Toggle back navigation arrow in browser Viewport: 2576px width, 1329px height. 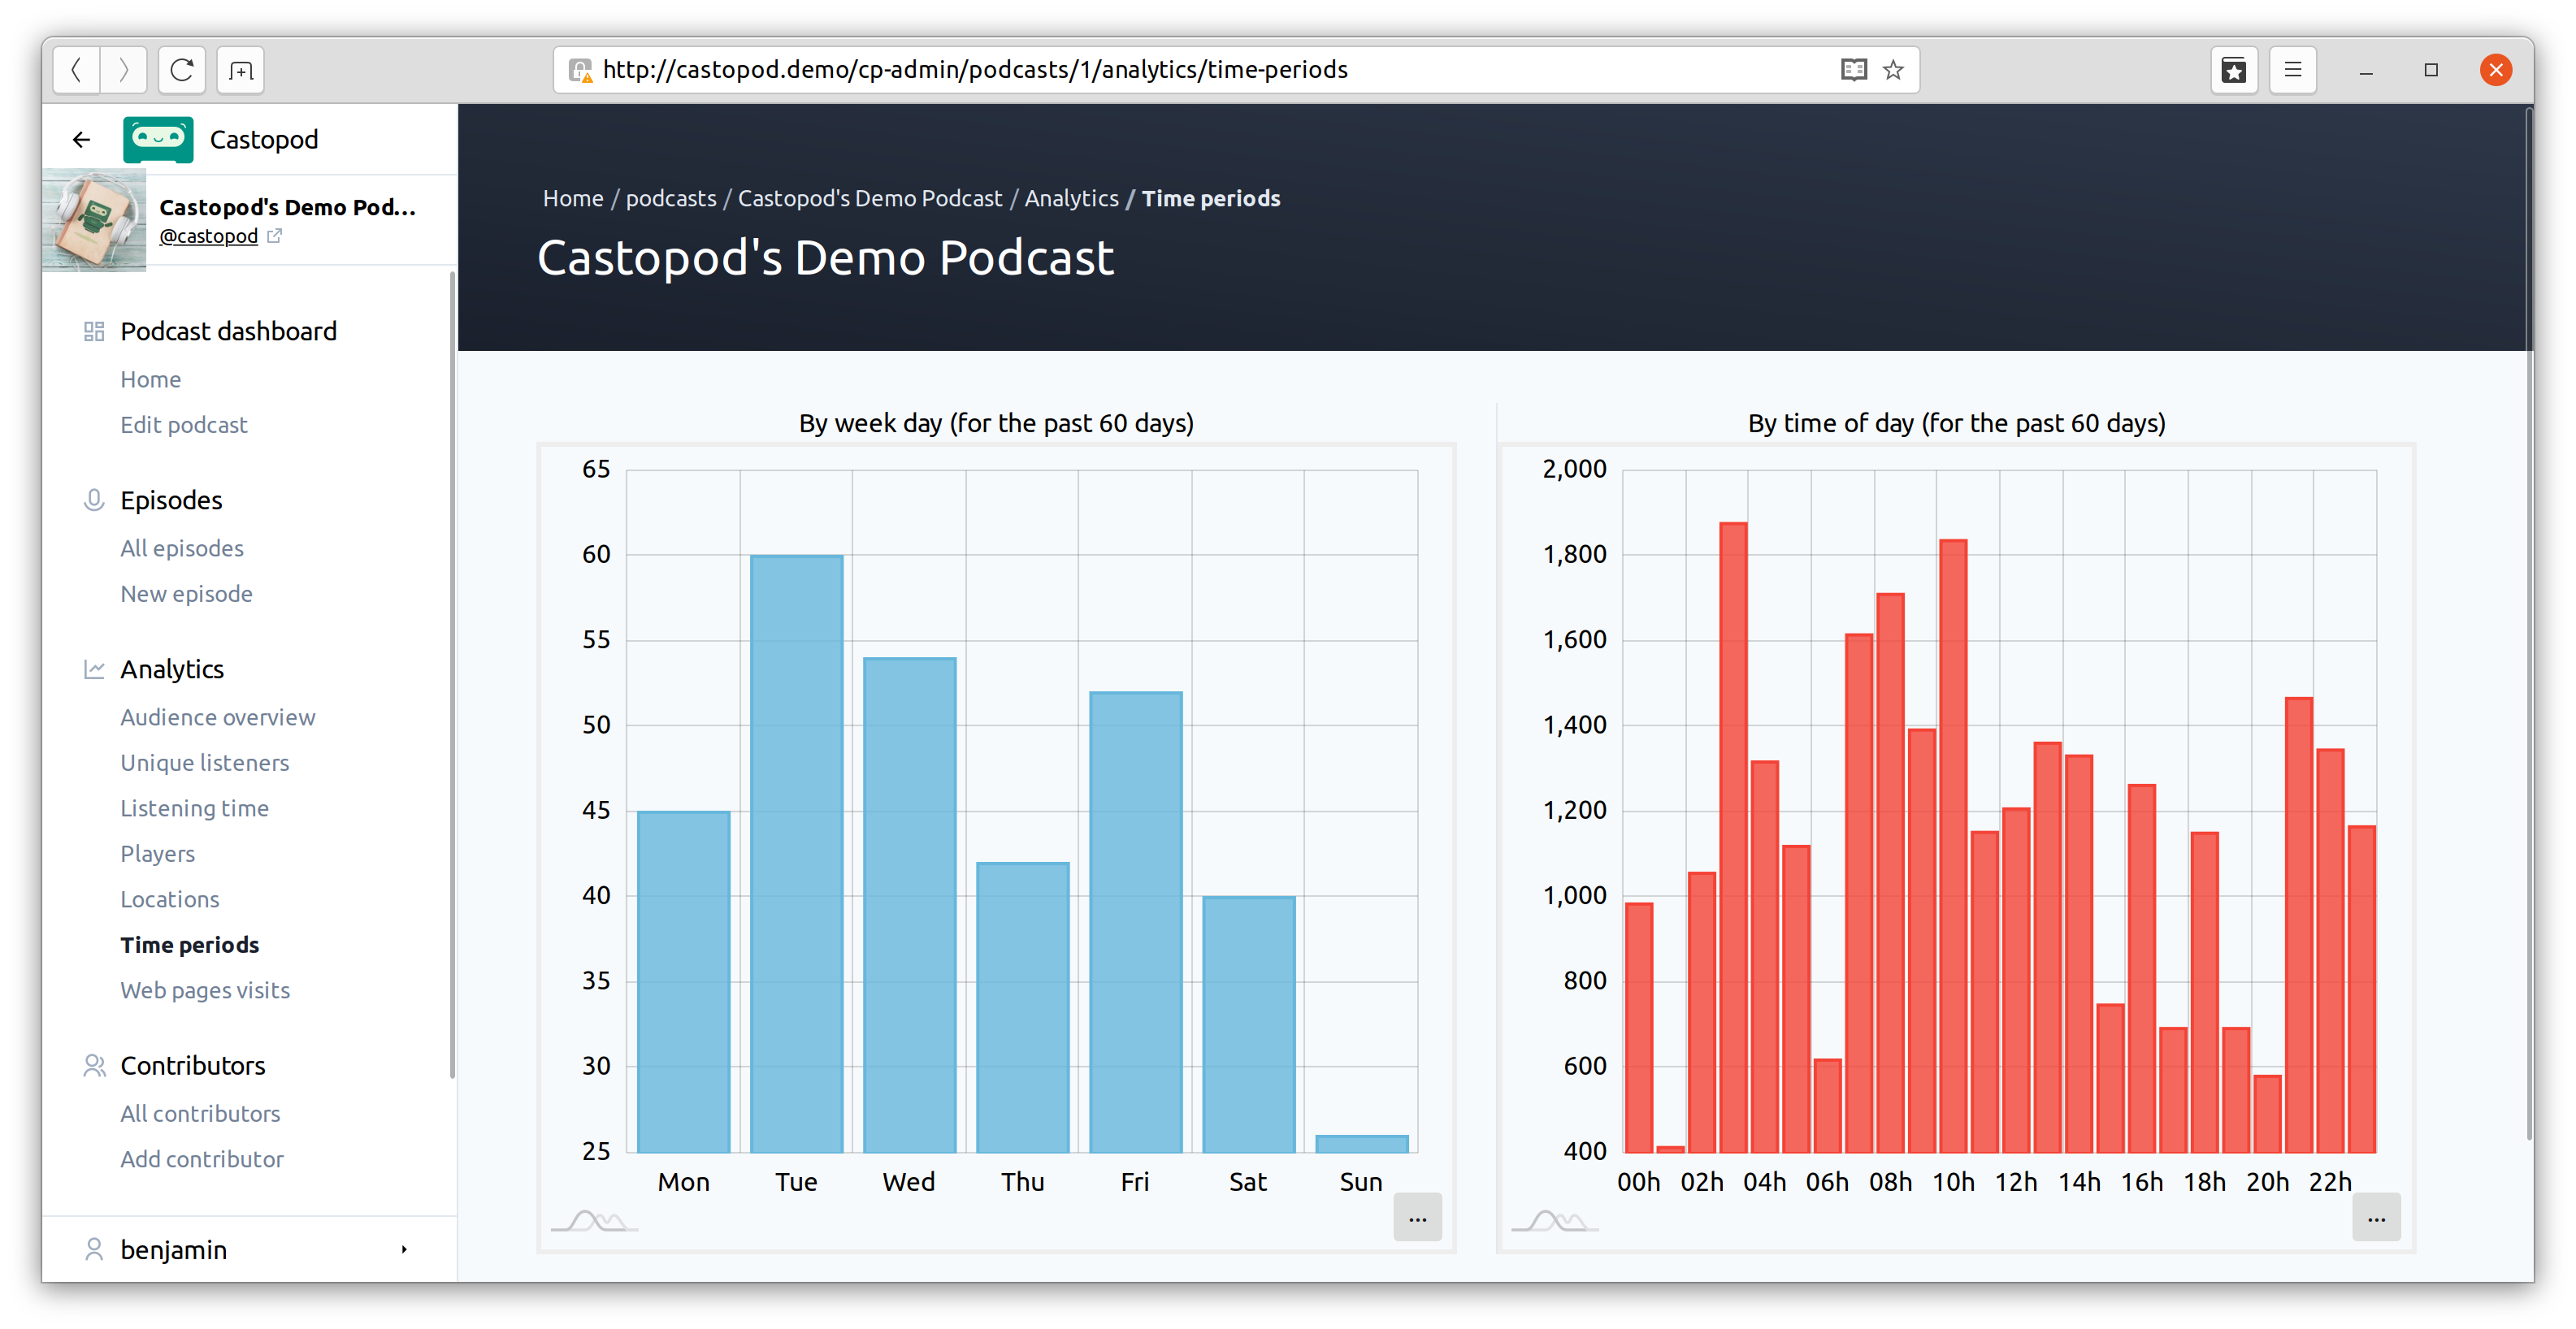(78, 70)
